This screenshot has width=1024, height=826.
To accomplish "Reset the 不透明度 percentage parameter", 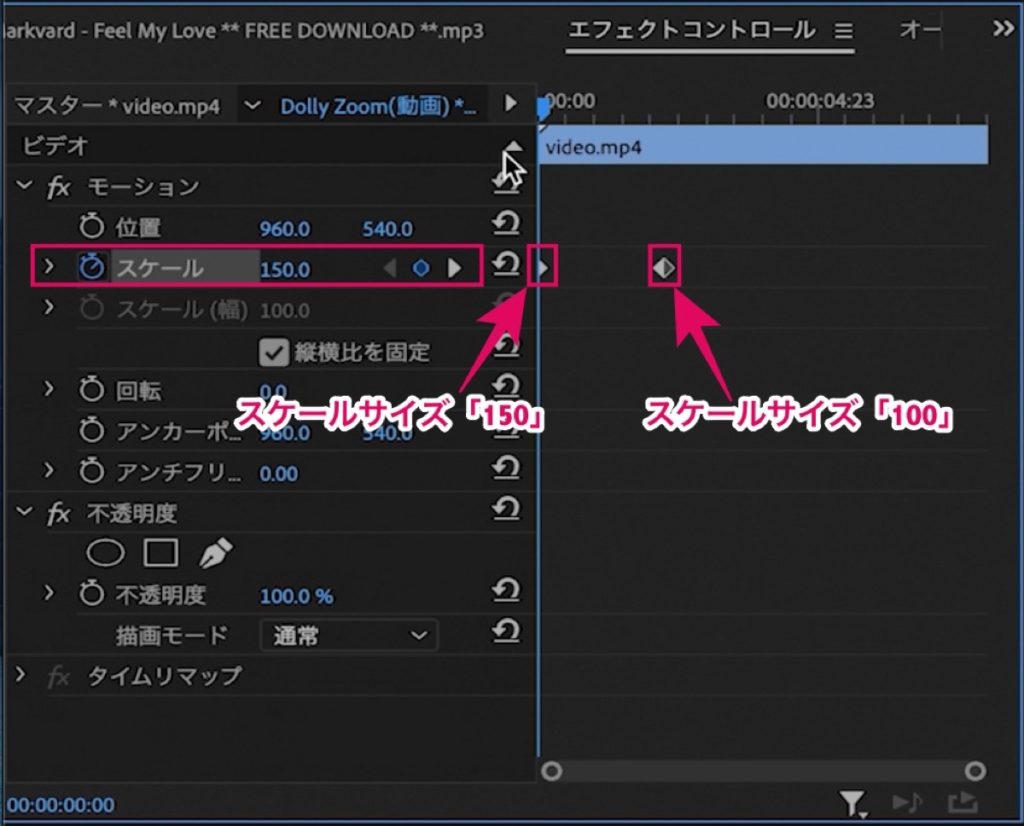I will coord(506,590).
